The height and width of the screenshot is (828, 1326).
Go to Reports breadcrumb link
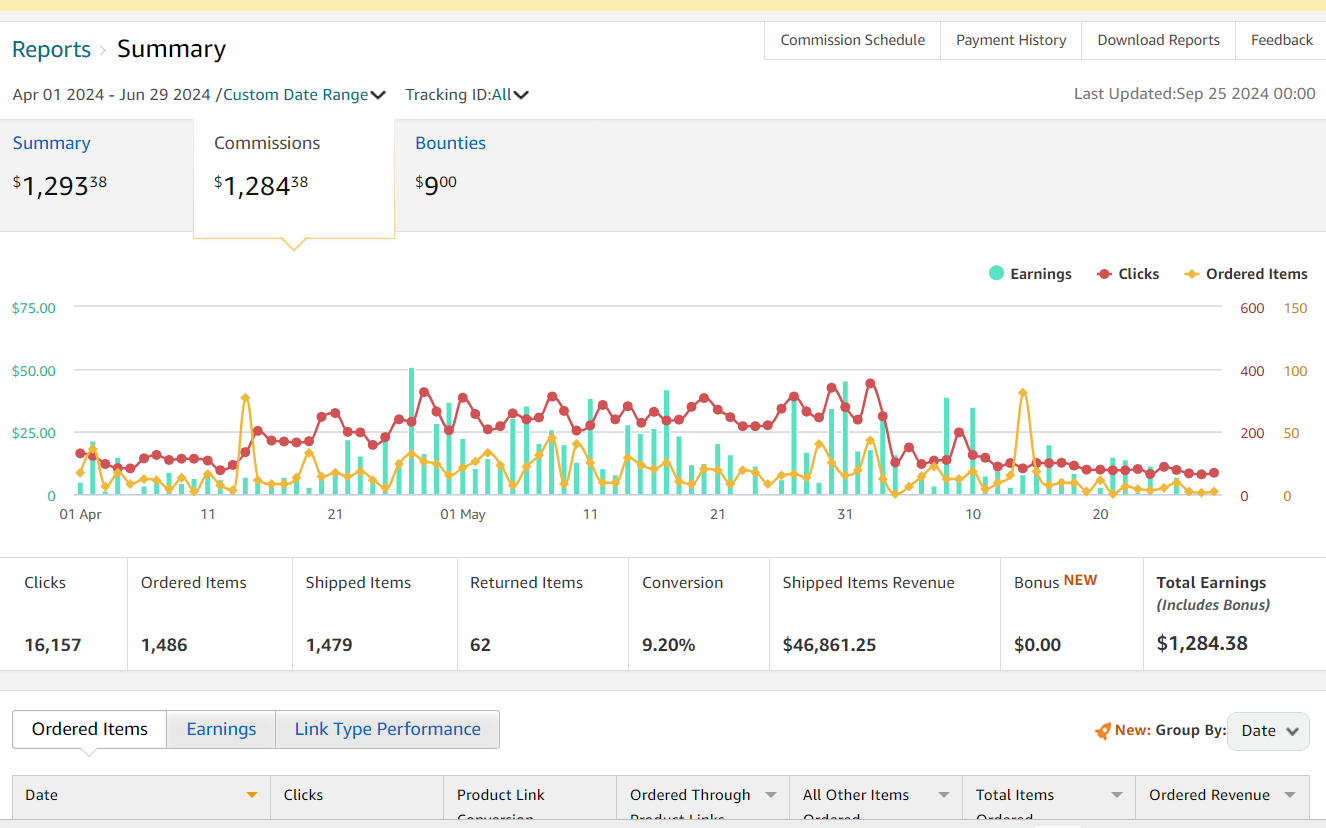pyautogui.click(x=51, y=49)
